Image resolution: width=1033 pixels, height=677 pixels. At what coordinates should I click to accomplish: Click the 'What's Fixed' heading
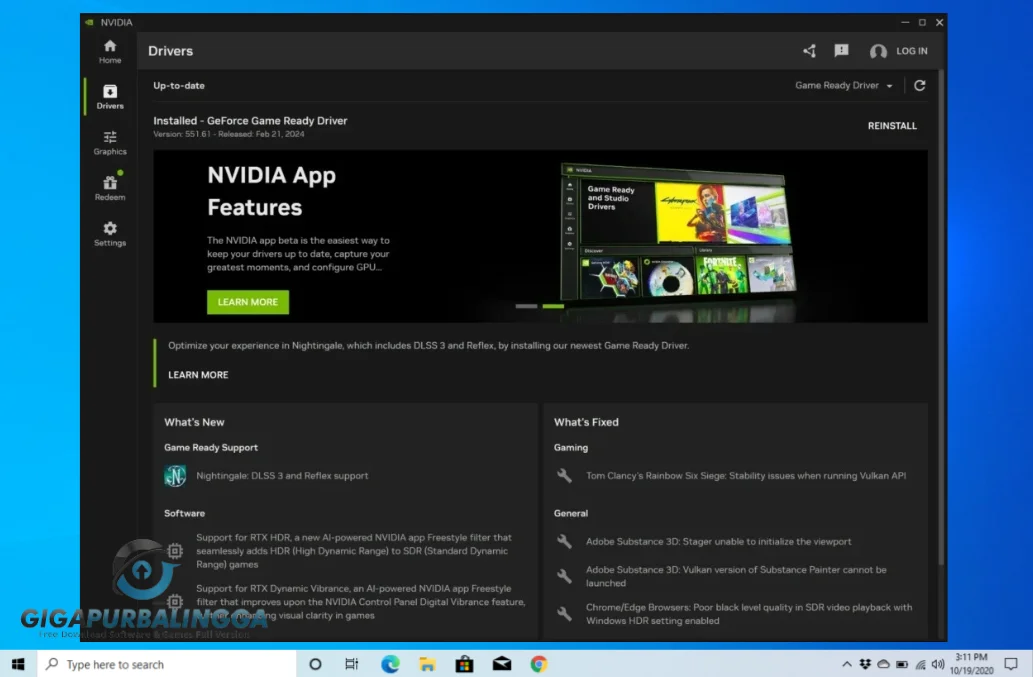pyautogui.click(x=586, y=422)
